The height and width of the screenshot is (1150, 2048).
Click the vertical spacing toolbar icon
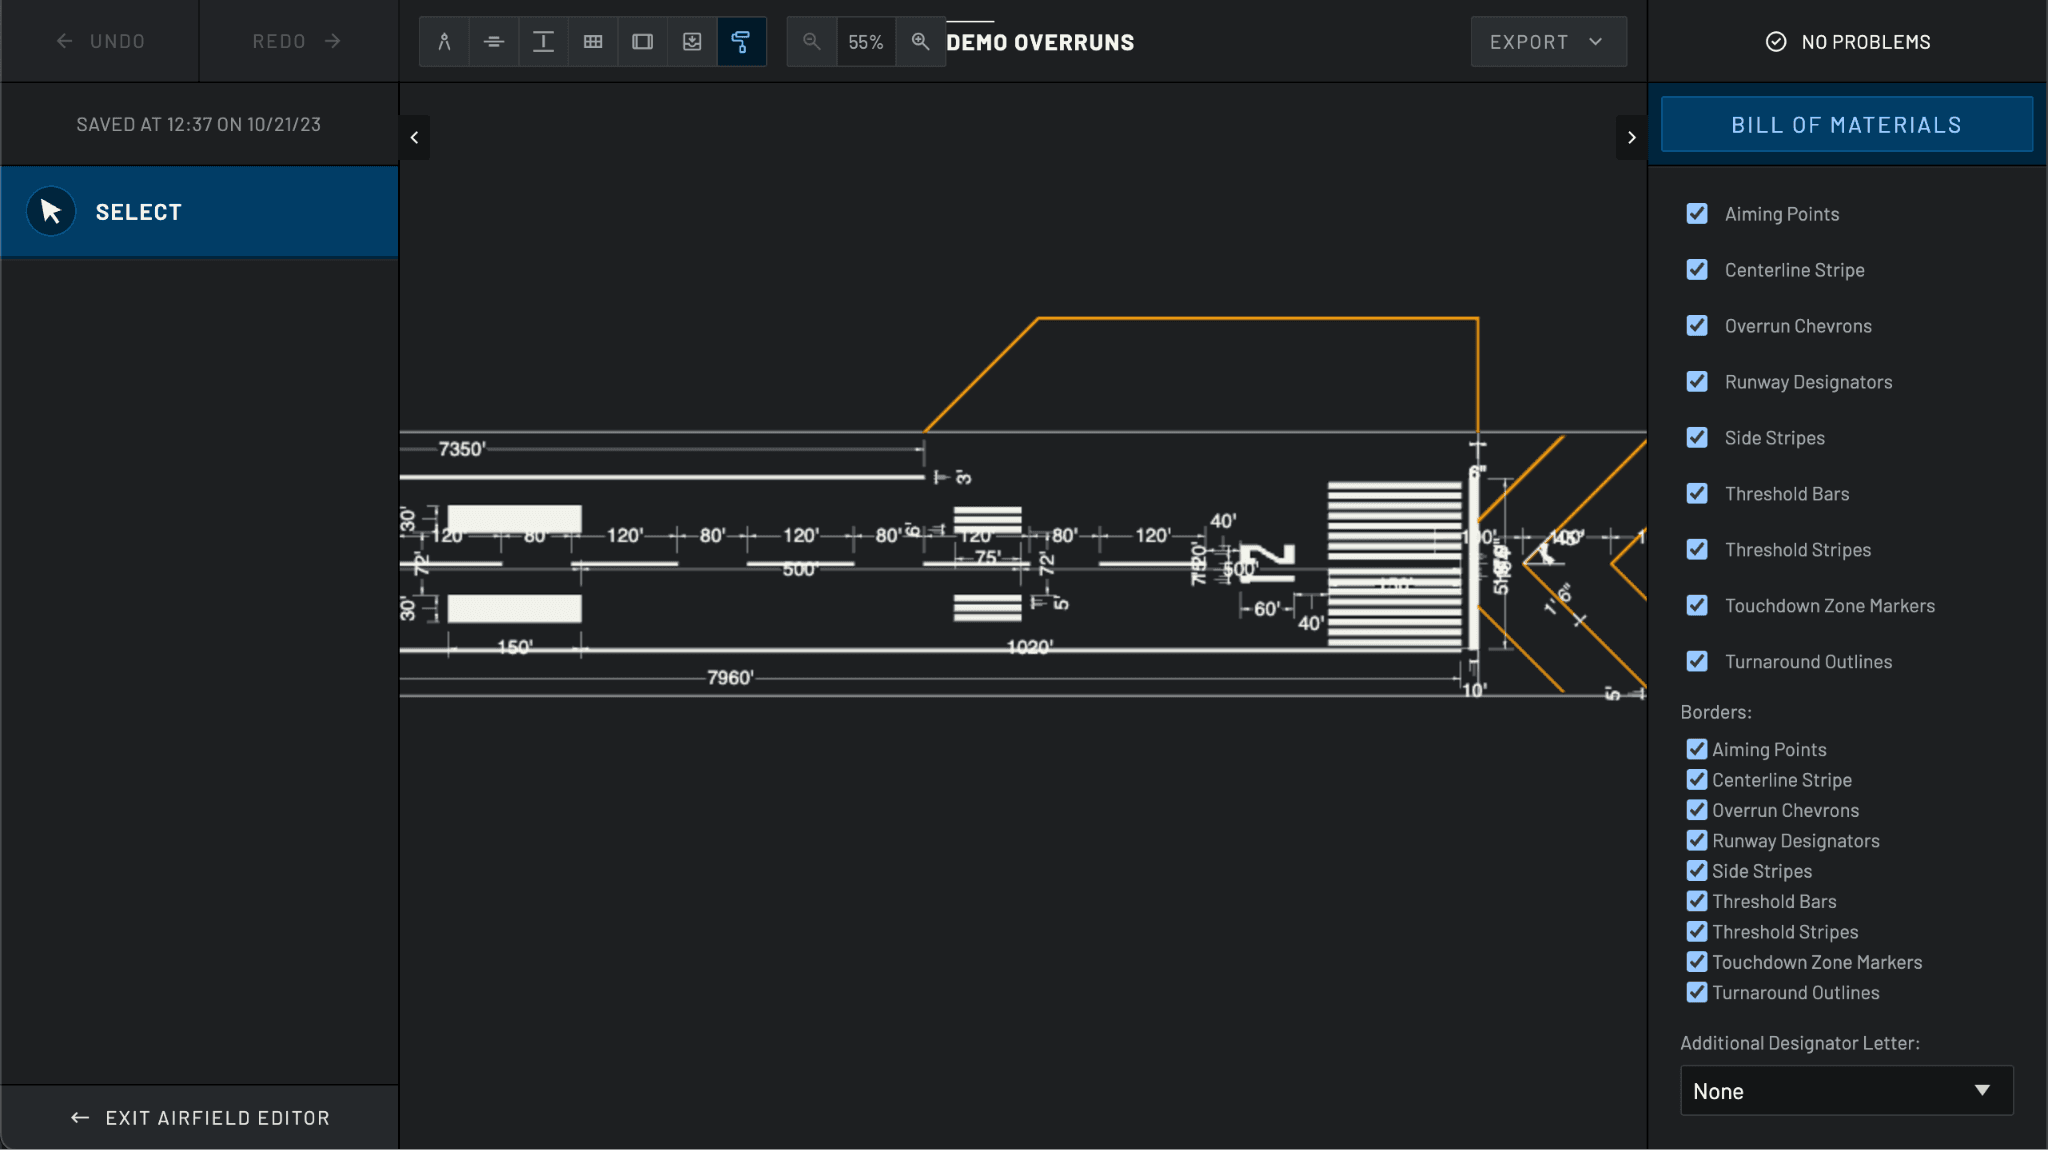tap(543, 42)
